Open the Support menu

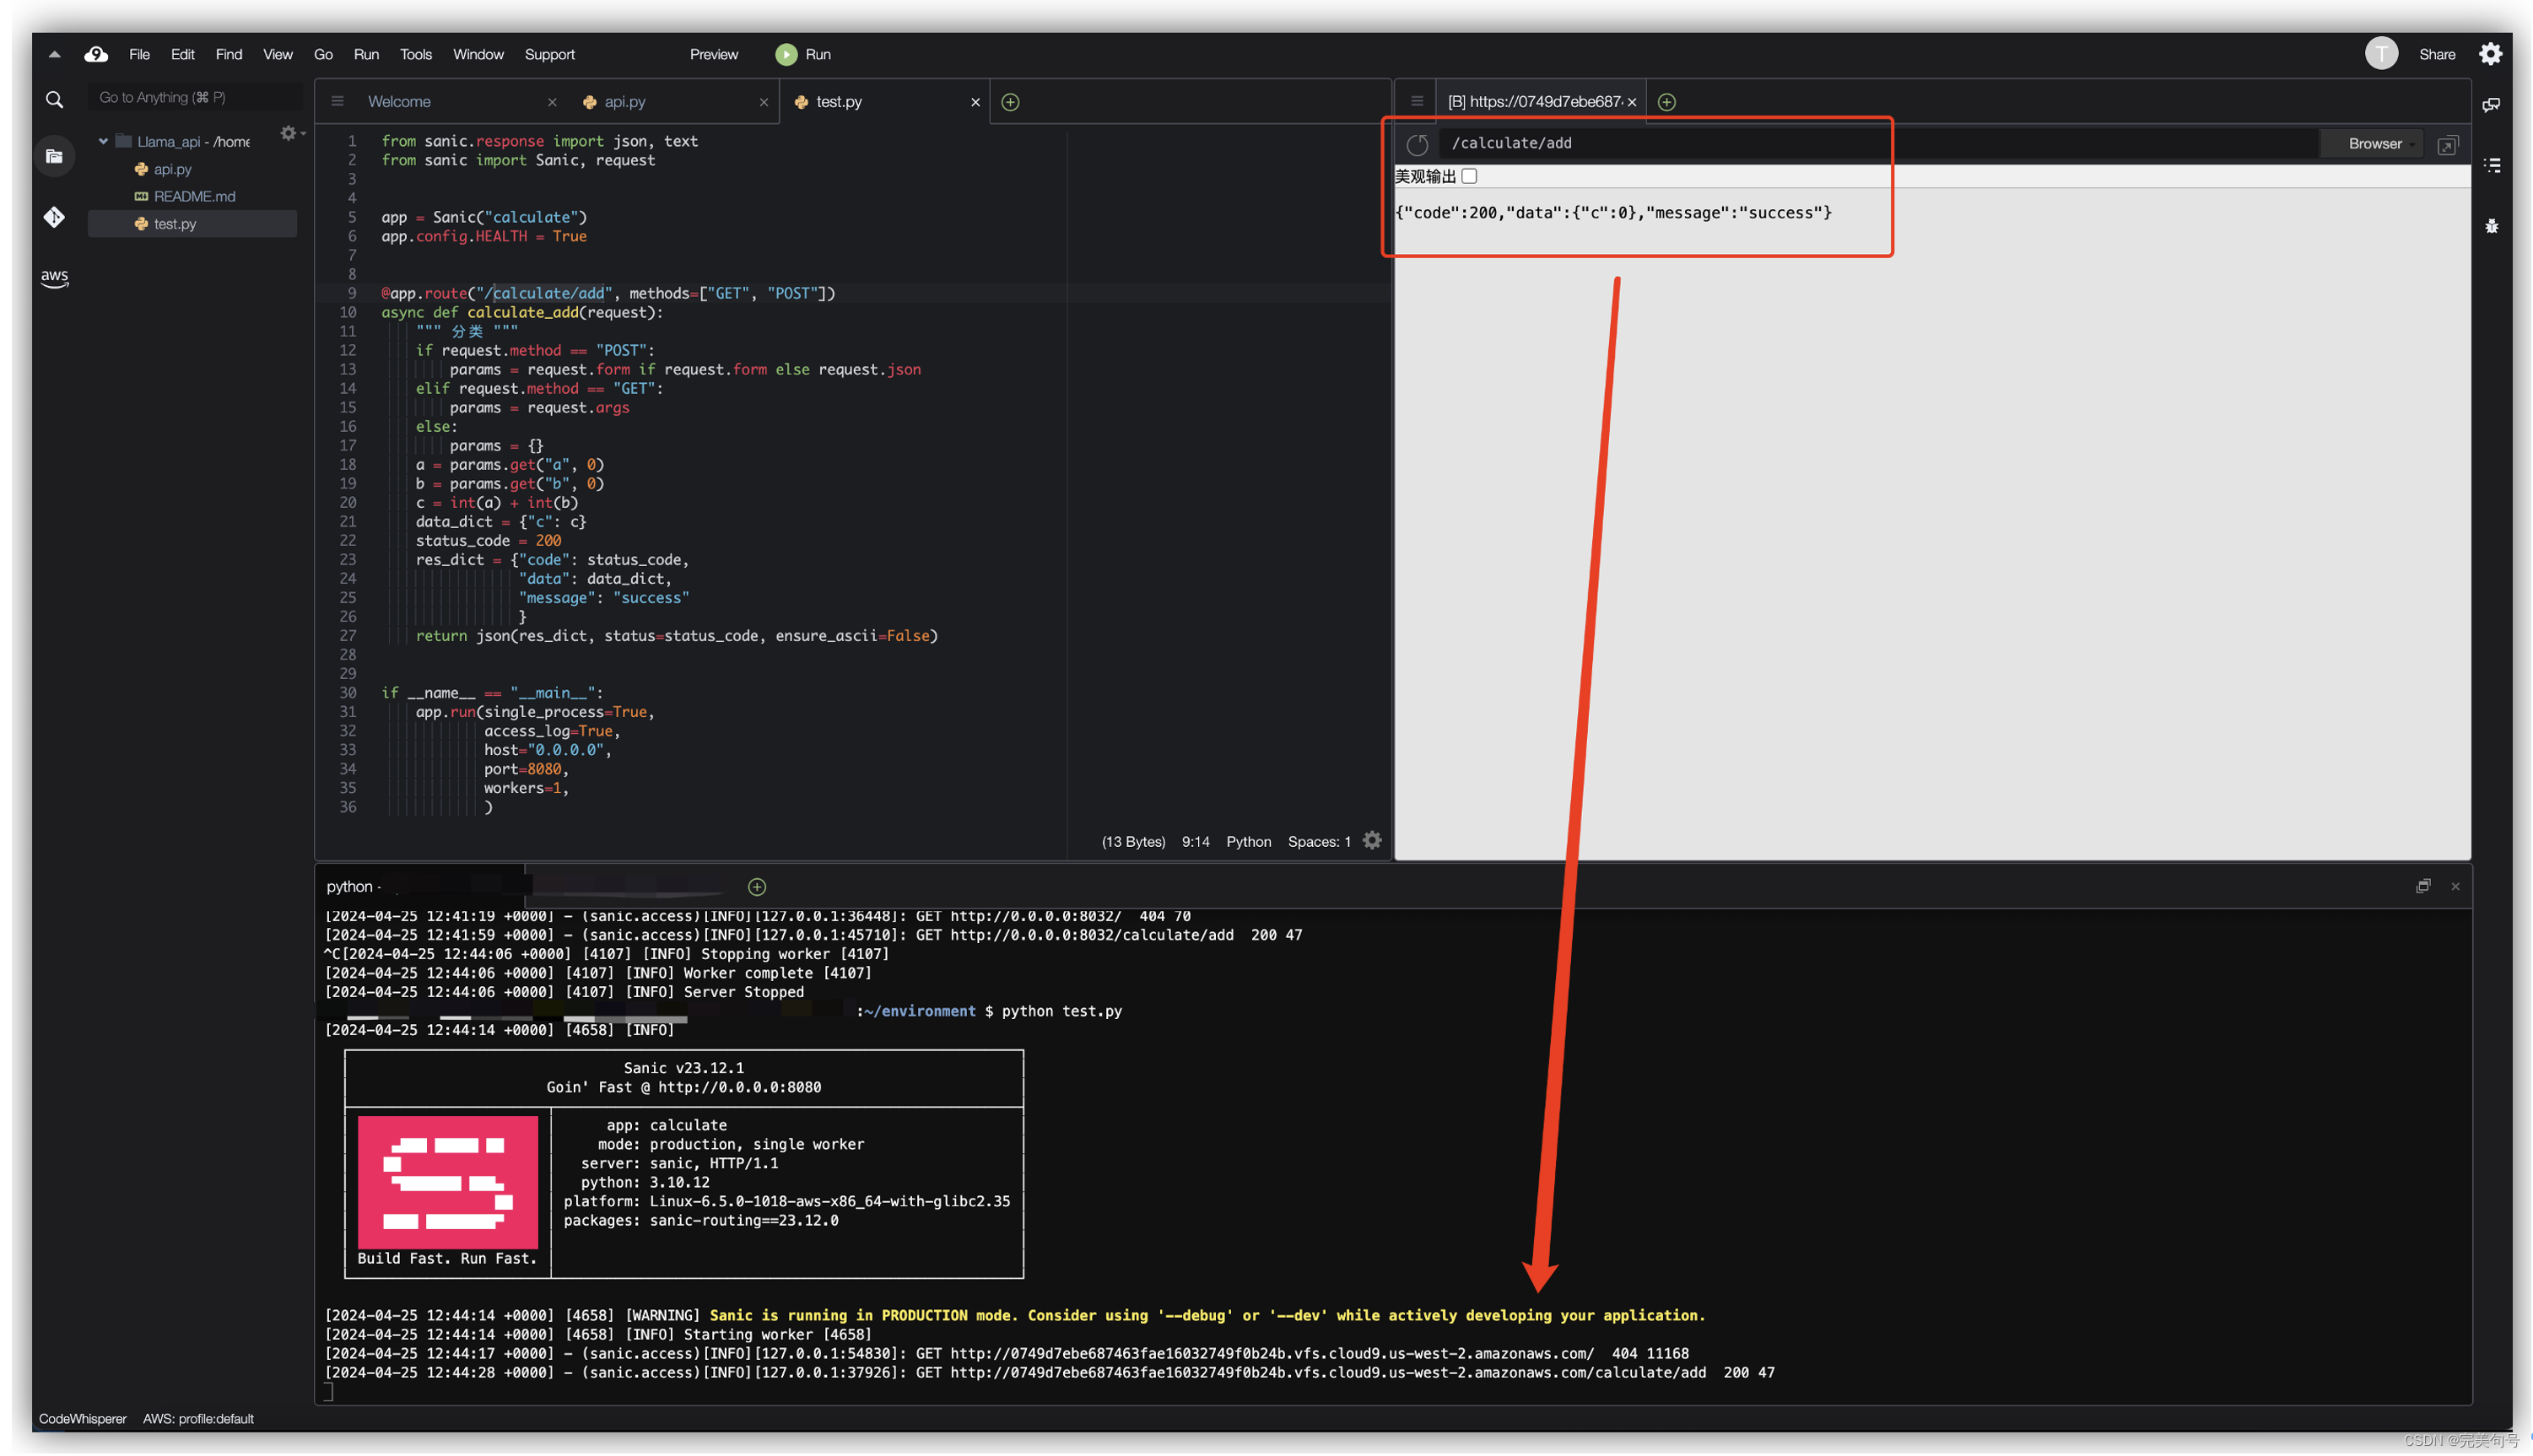pyautogui.click(x=549, y=54)
